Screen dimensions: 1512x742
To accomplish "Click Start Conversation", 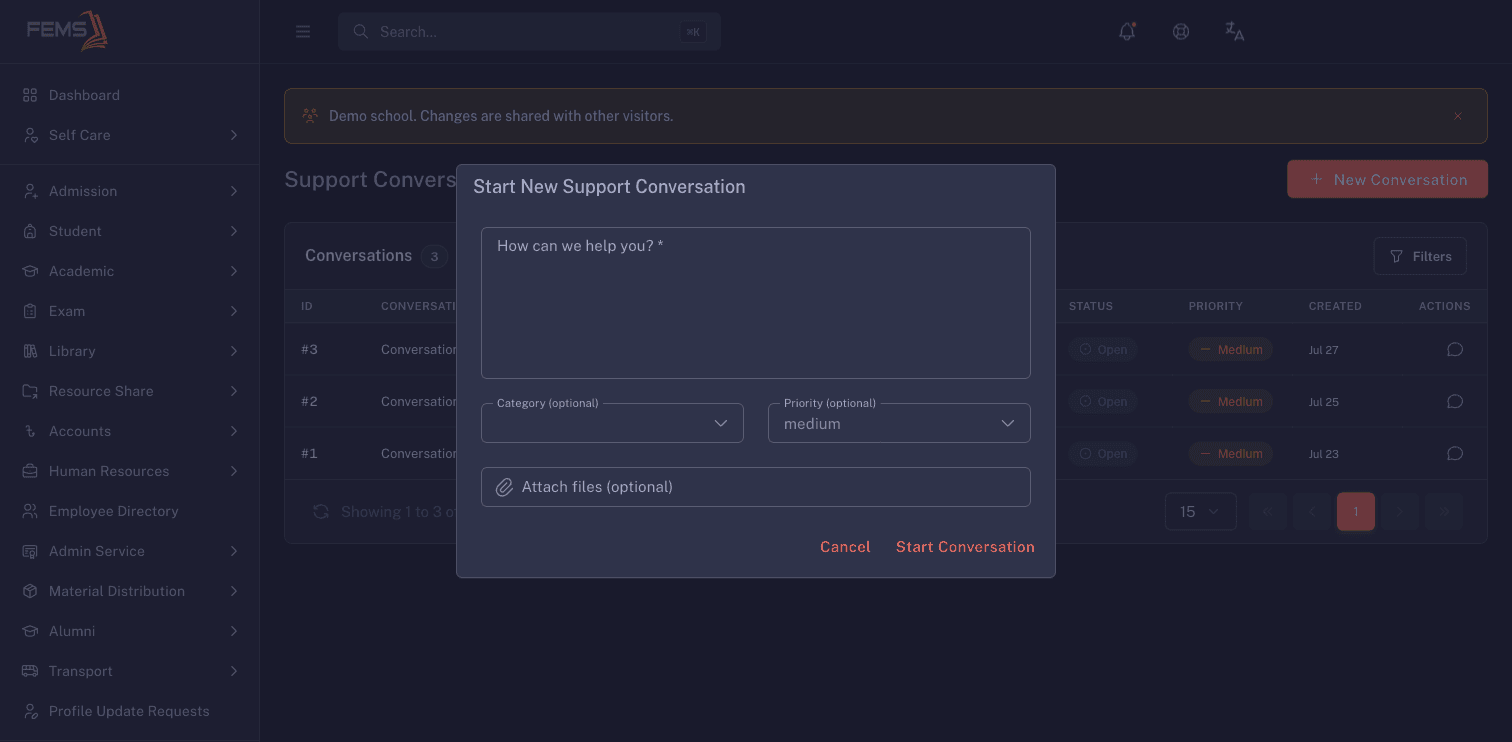I will tap(965, 547).
